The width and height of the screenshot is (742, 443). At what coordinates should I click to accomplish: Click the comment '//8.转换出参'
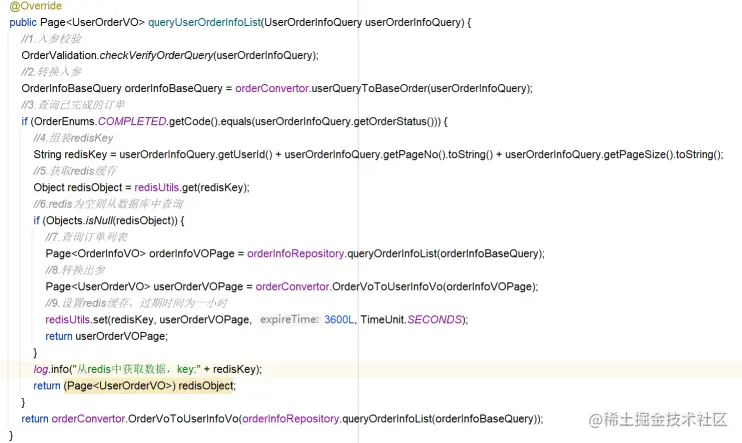point(75,270)
